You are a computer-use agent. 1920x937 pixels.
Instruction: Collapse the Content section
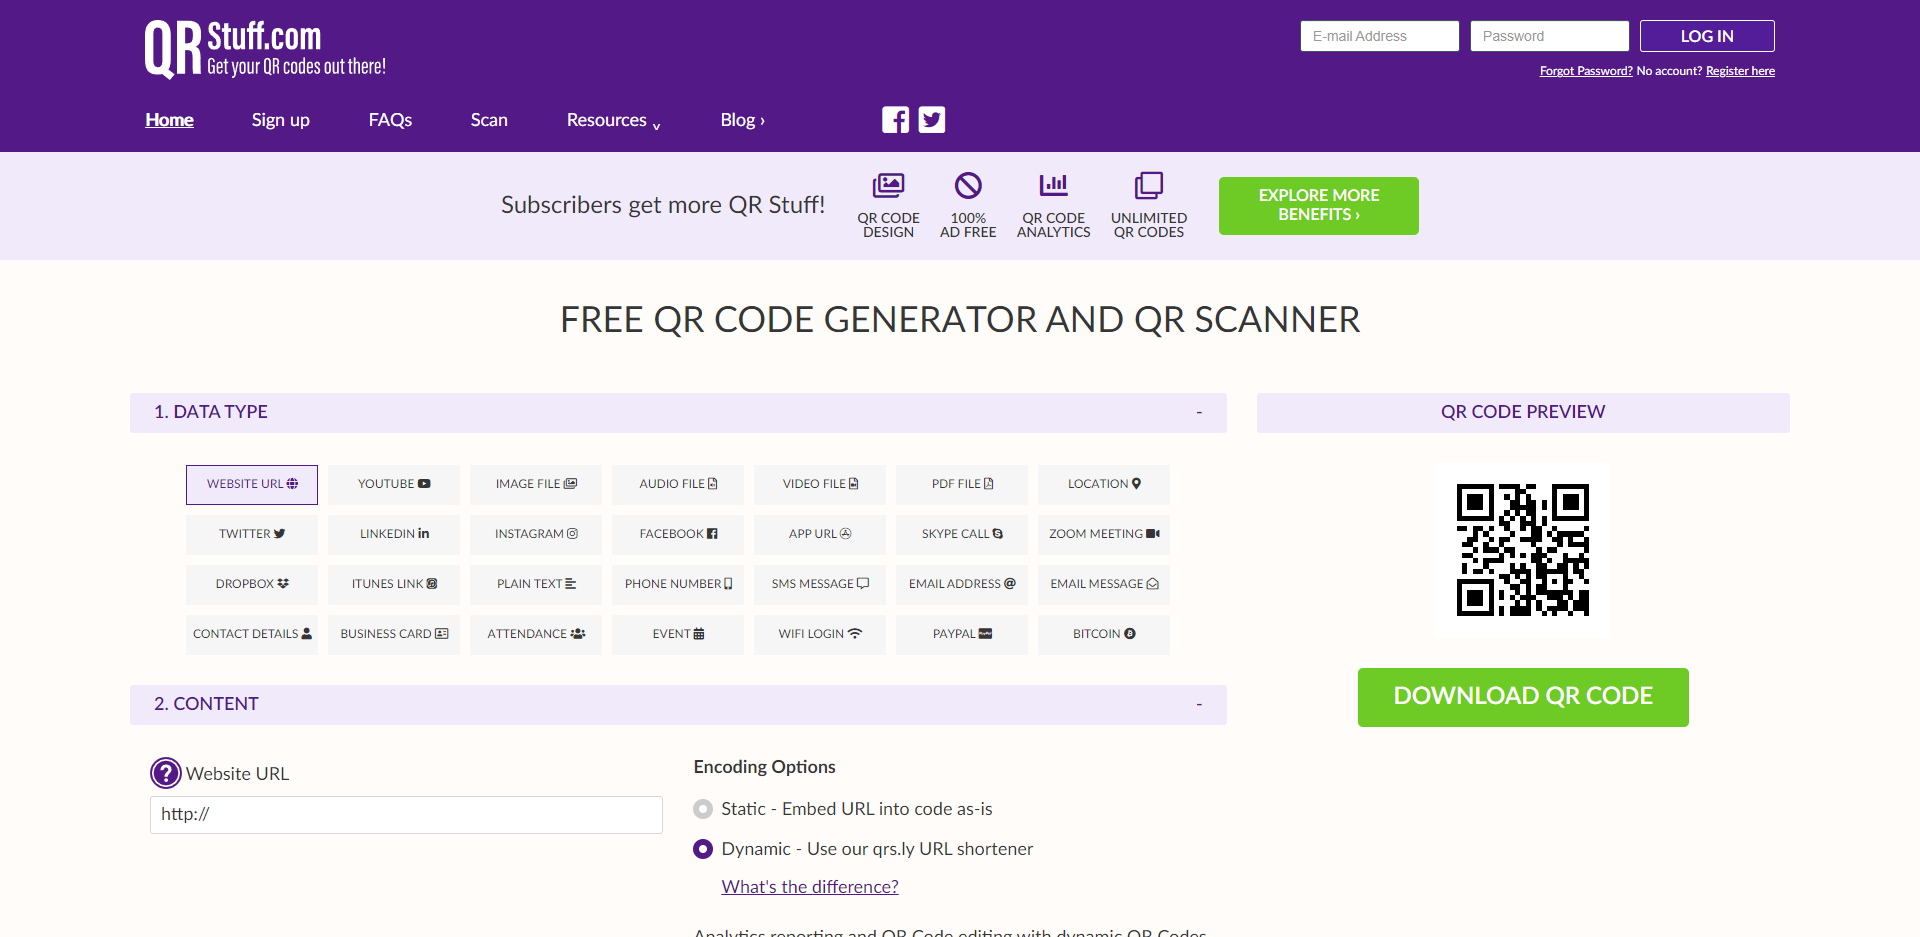click(x=1198, y=704)
